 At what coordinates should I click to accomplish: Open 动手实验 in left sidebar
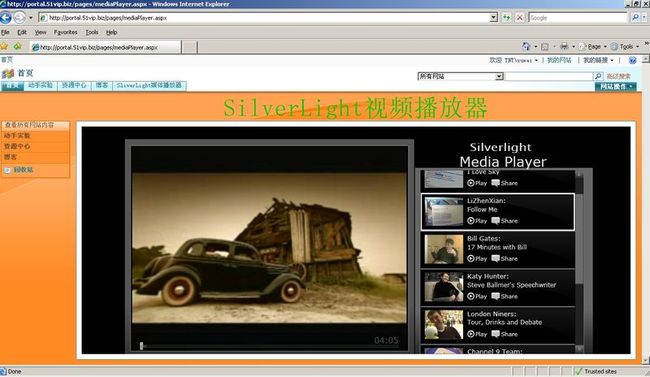[x=17, y=136]
